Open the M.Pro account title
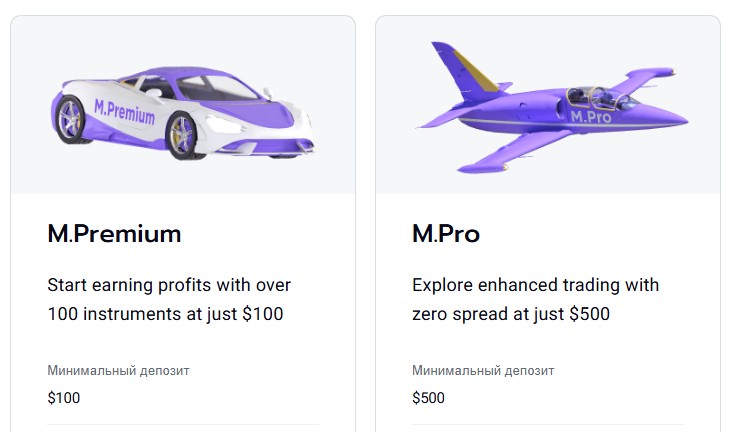This screenshot has height=432, width=735. click(x=446, y=234)
